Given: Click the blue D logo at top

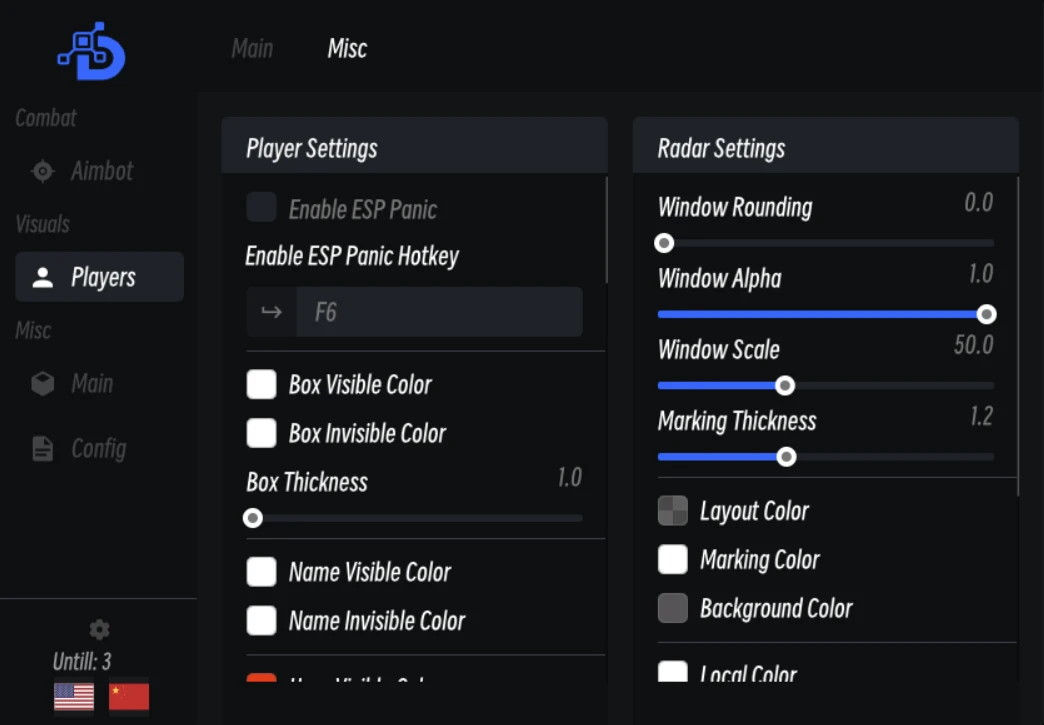Looking at the screenshot, I should click(x=91, y=51).
